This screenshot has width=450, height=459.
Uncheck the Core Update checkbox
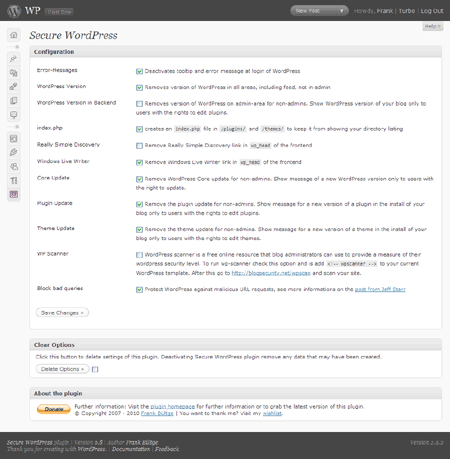(x=139, y=179)
